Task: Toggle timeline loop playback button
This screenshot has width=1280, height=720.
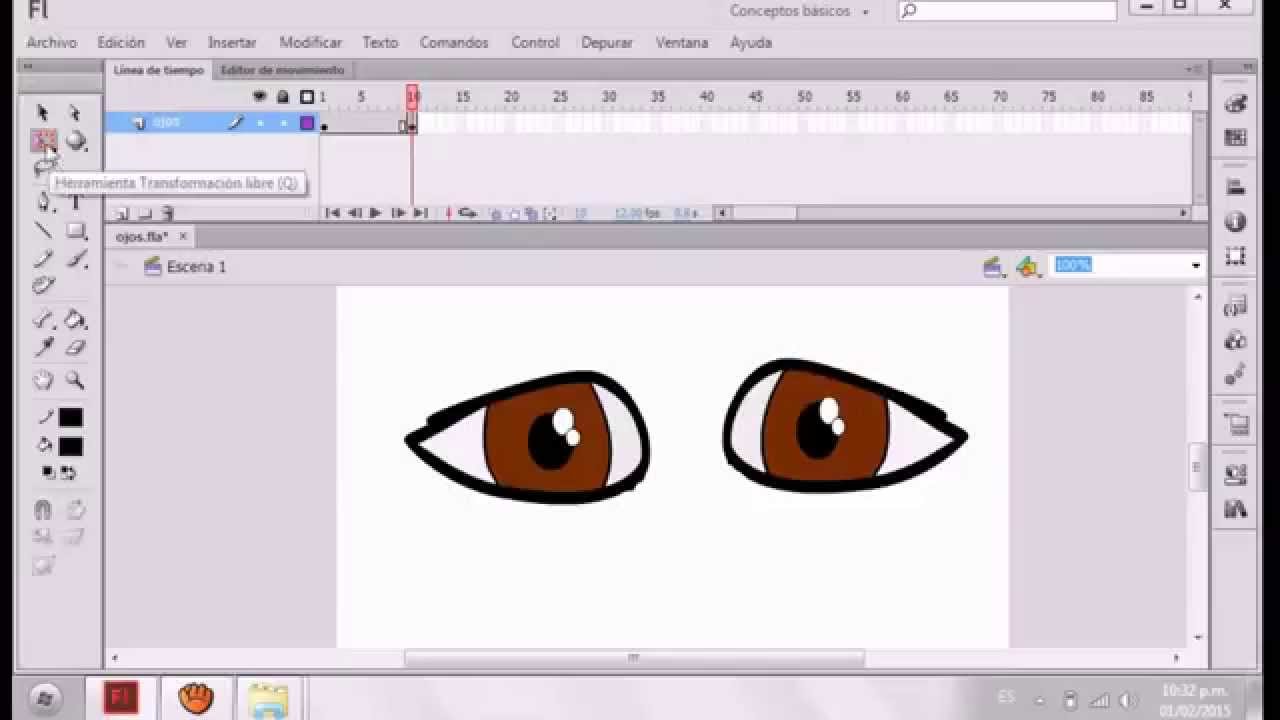Action: click(x=467, y=213)
